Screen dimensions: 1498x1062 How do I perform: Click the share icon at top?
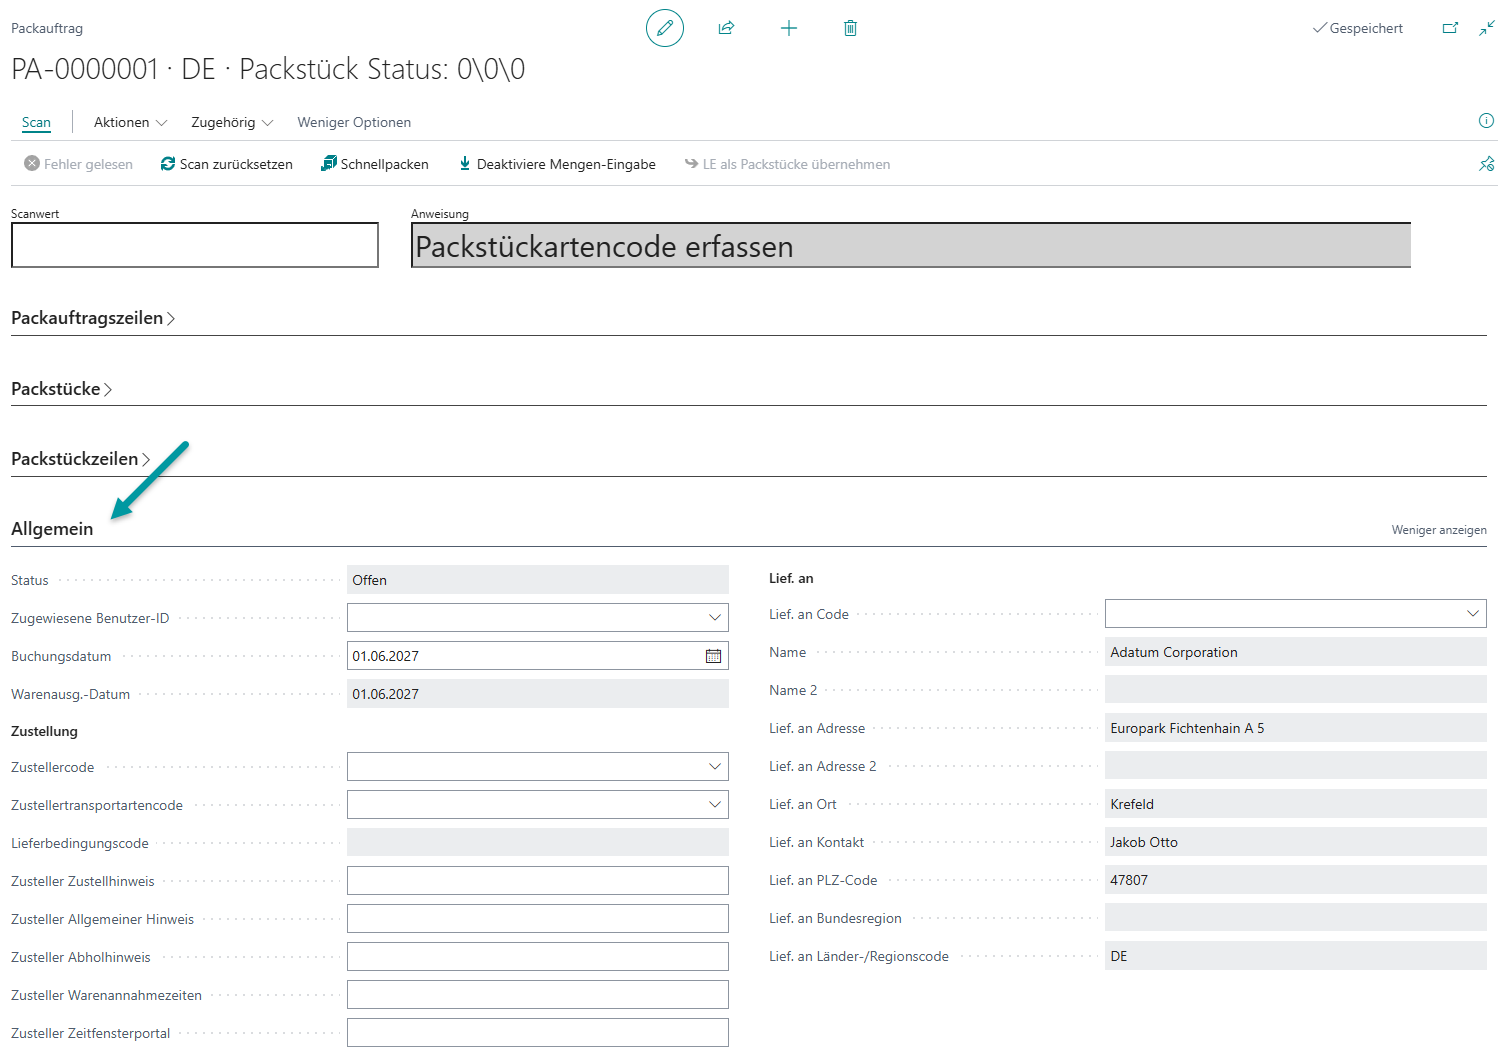point(727,28)
